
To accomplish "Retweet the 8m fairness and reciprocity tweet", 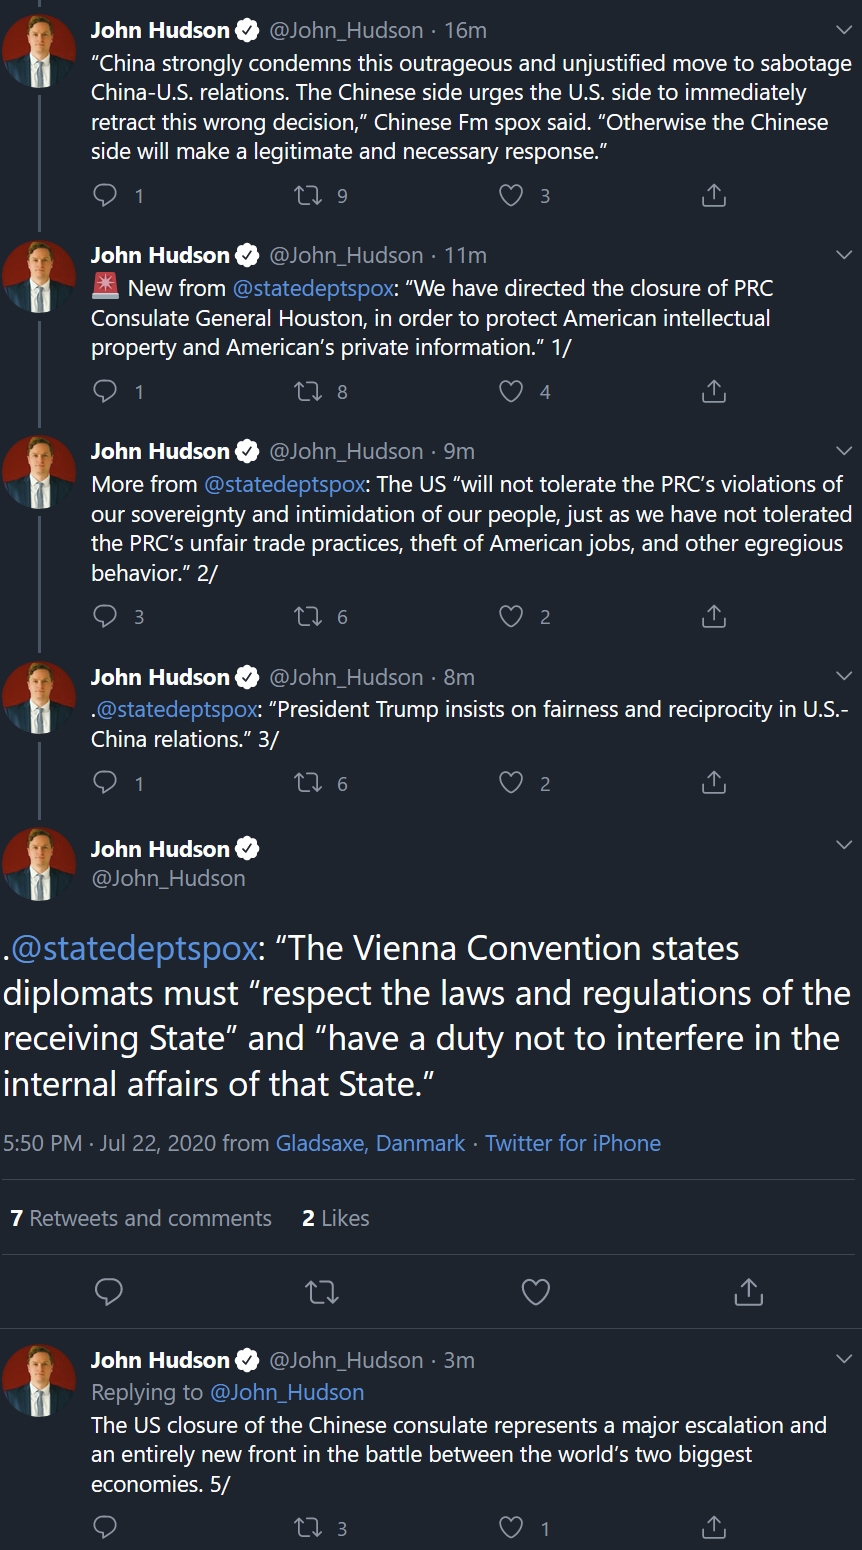I will [x=307, y=783].
